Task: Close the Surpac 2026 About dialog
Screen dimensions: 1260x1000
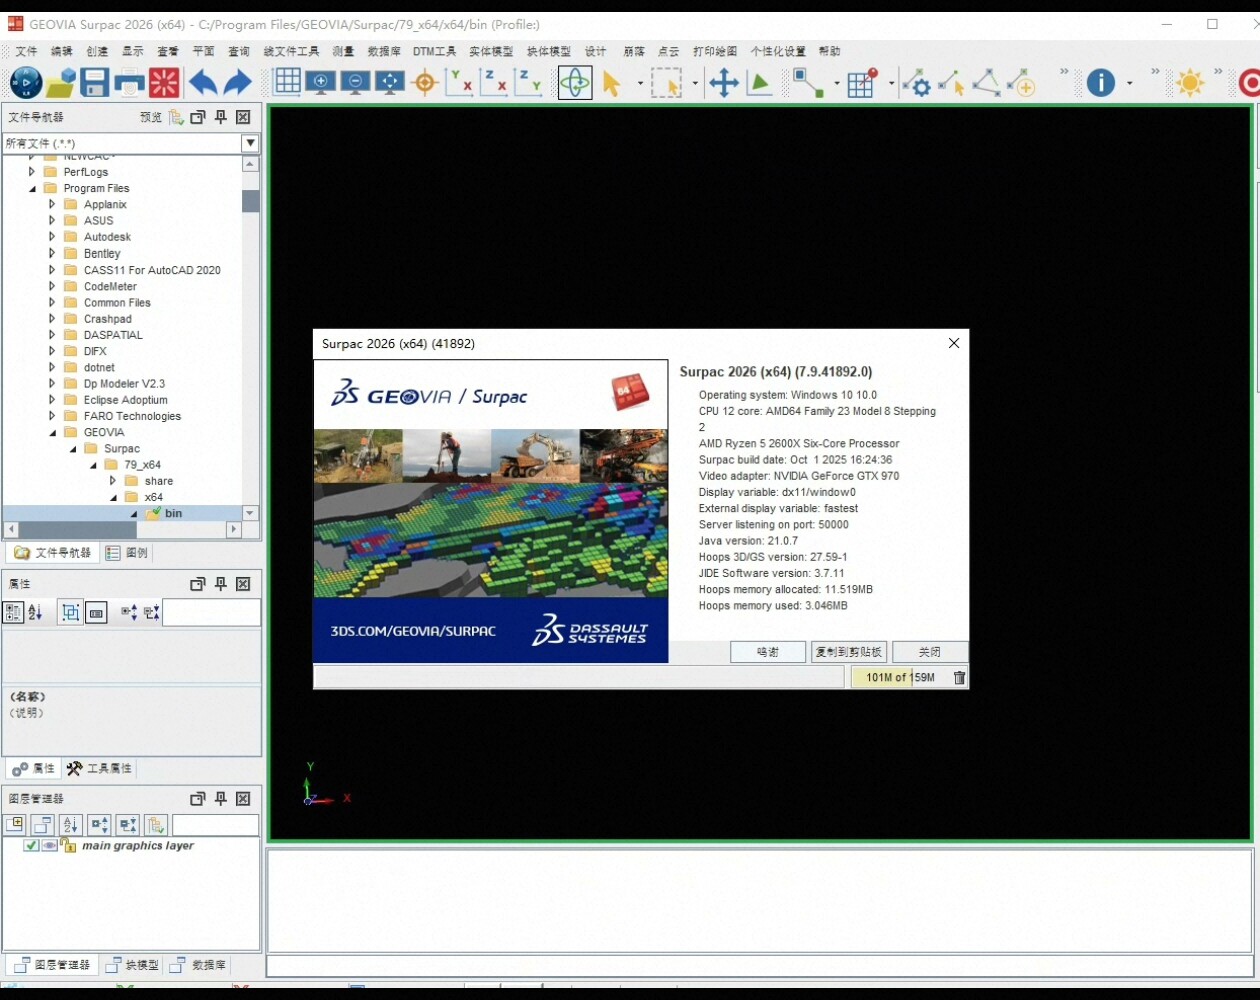Action: coord(954,343)
